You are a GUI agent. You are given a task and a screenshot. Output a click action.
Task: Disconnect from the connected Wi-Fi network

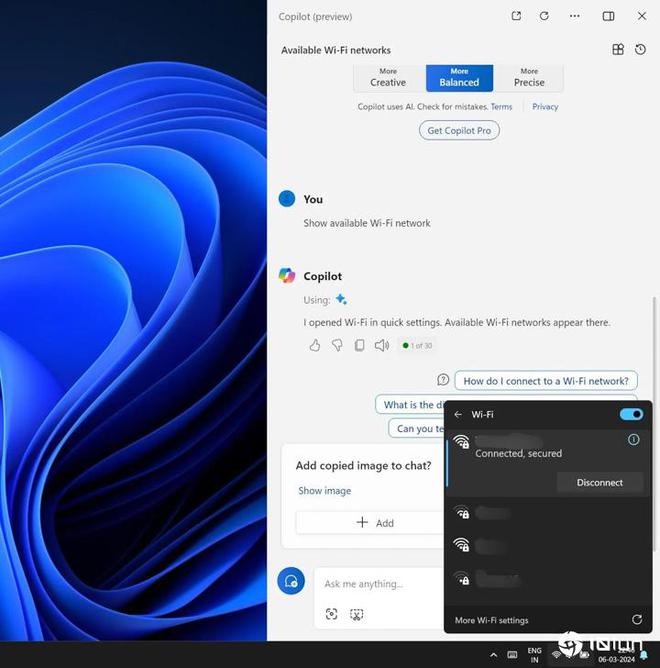point(599,483)
